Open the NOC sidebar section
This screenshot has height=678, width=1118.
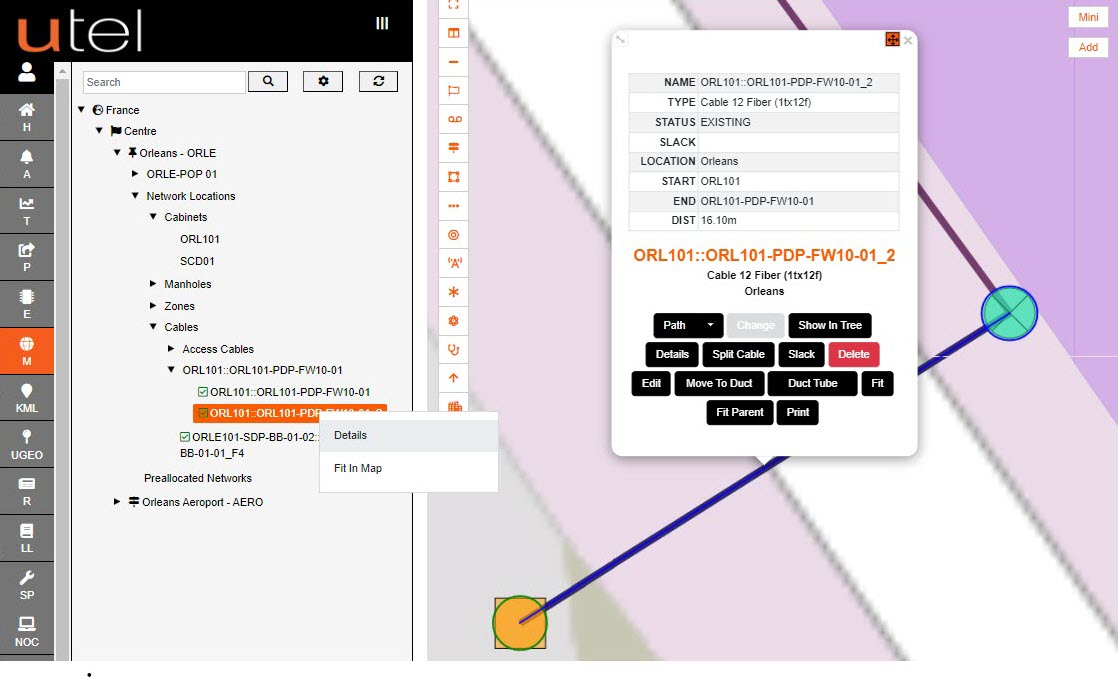point(27,632)
